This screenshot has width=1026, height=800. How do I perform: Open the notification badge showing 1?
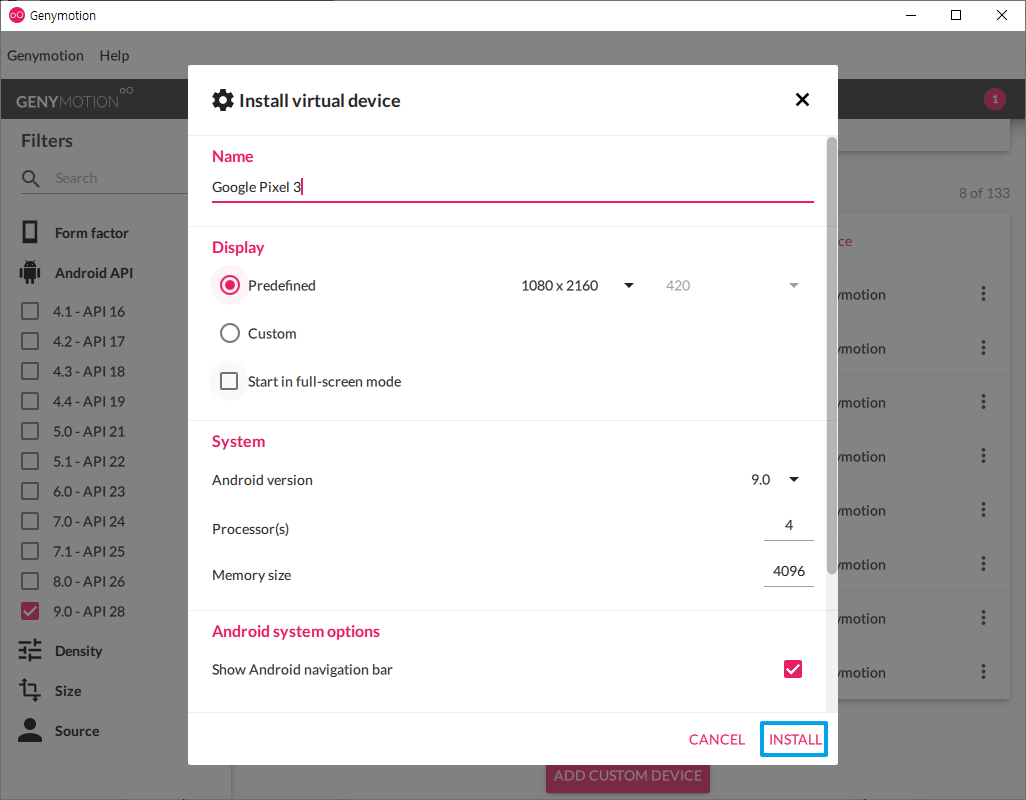click(995, 99)
